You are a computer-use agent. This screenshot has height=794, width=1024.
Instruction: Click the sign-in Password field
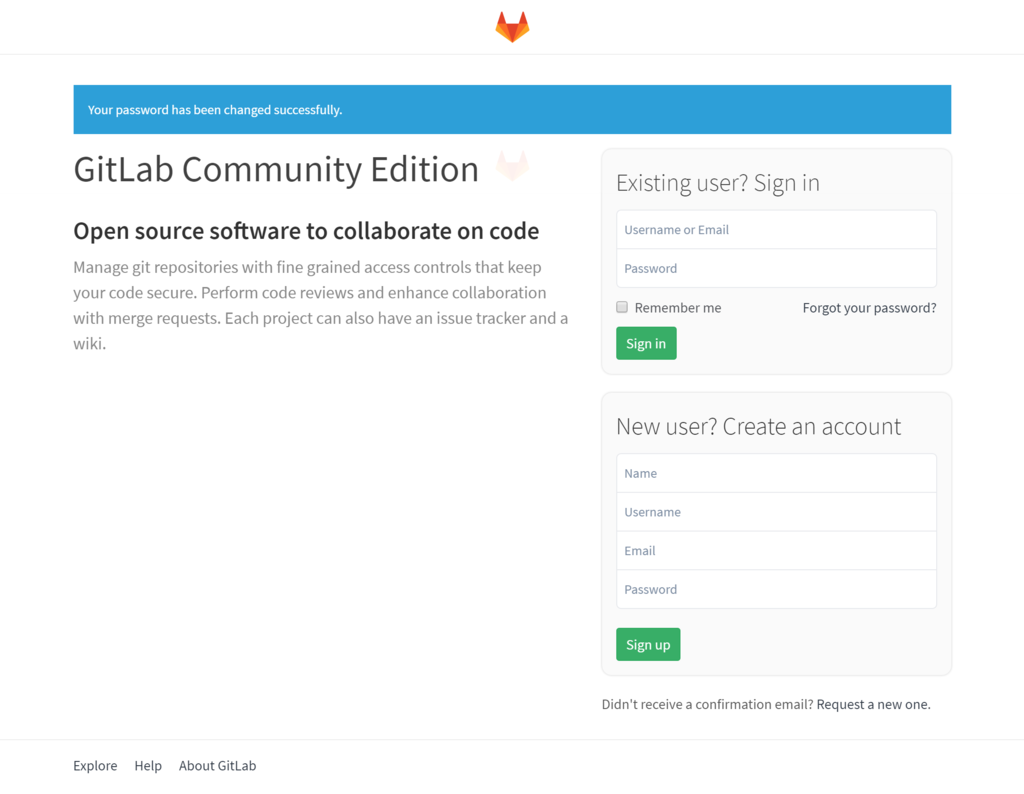776,269
